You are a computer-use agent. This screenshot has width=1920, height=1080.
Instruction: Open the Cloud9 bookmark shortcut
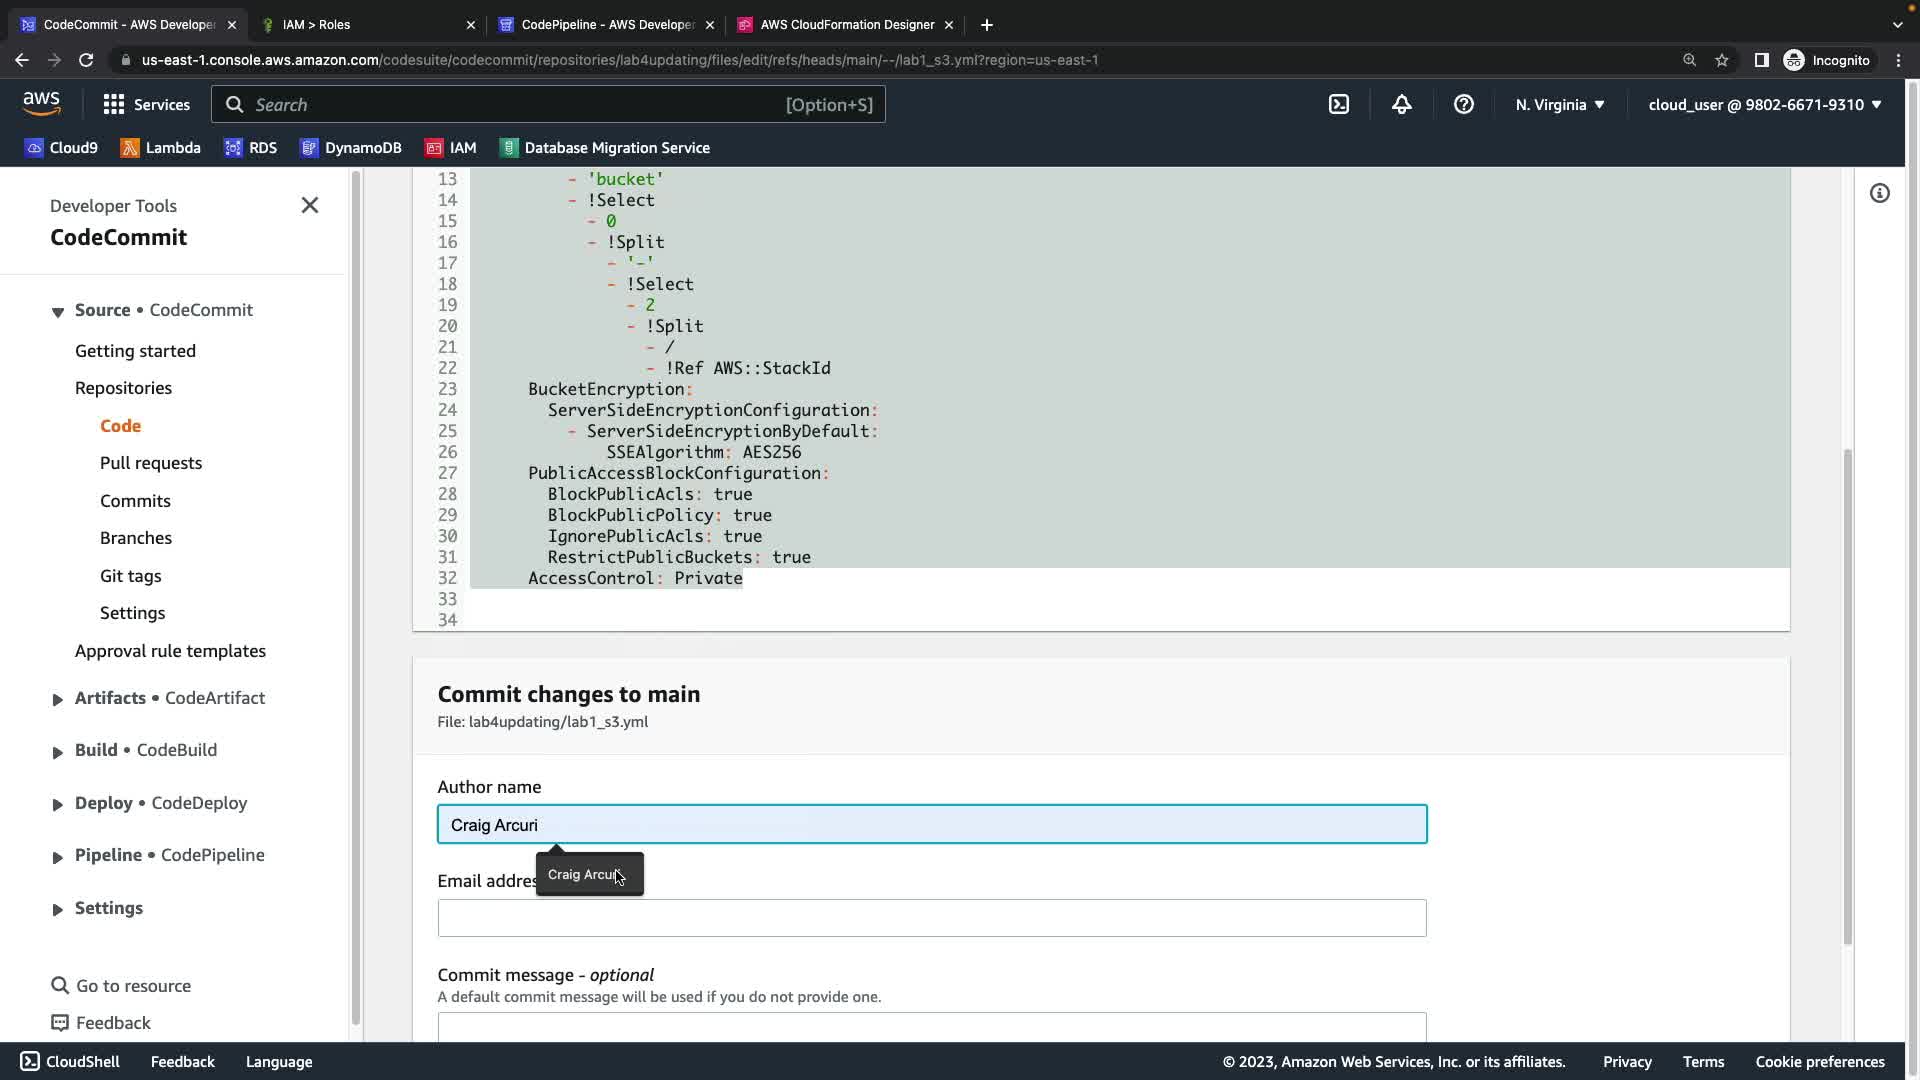[x=61, y=147]
